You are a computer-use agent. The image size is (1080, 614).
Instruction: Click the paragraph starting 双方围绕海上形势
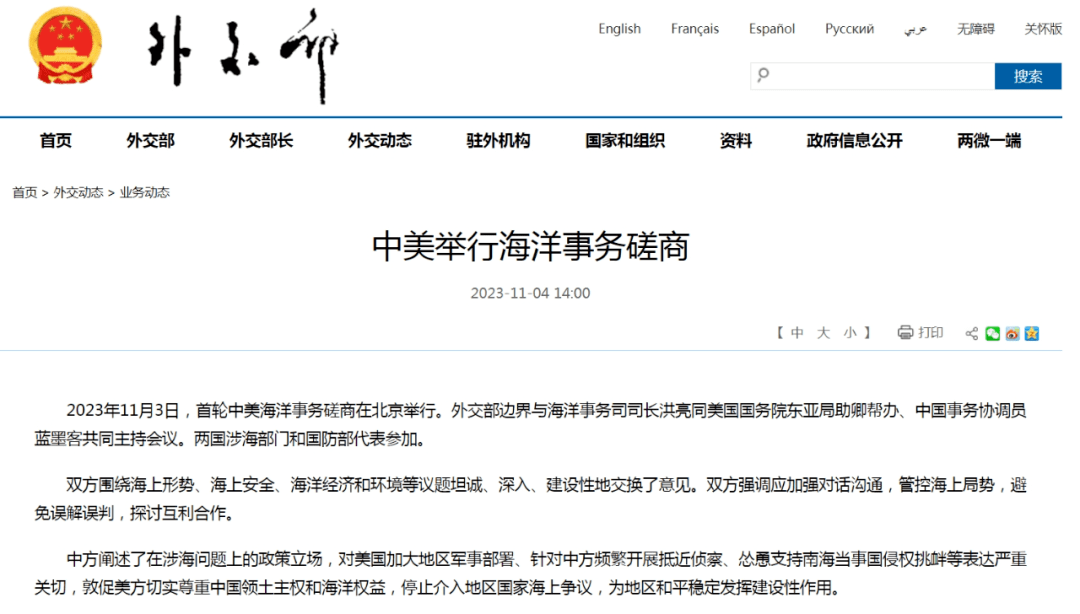(530, 499)
